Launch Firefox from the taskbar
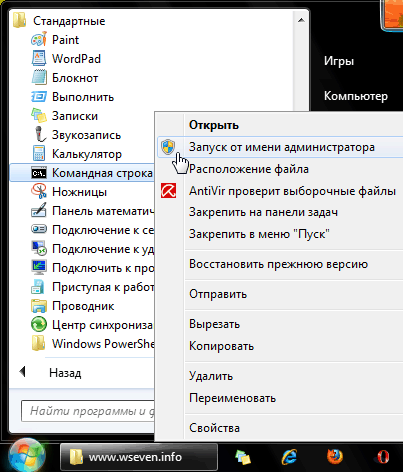Image resolution: width=403 pixels, height=472 pixels. (335, 457)
